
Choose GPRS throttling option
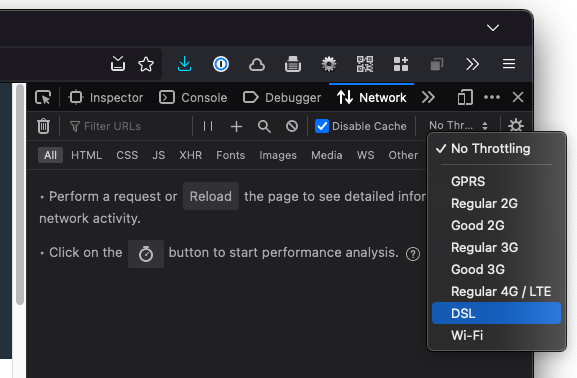(x=496, y=181)
